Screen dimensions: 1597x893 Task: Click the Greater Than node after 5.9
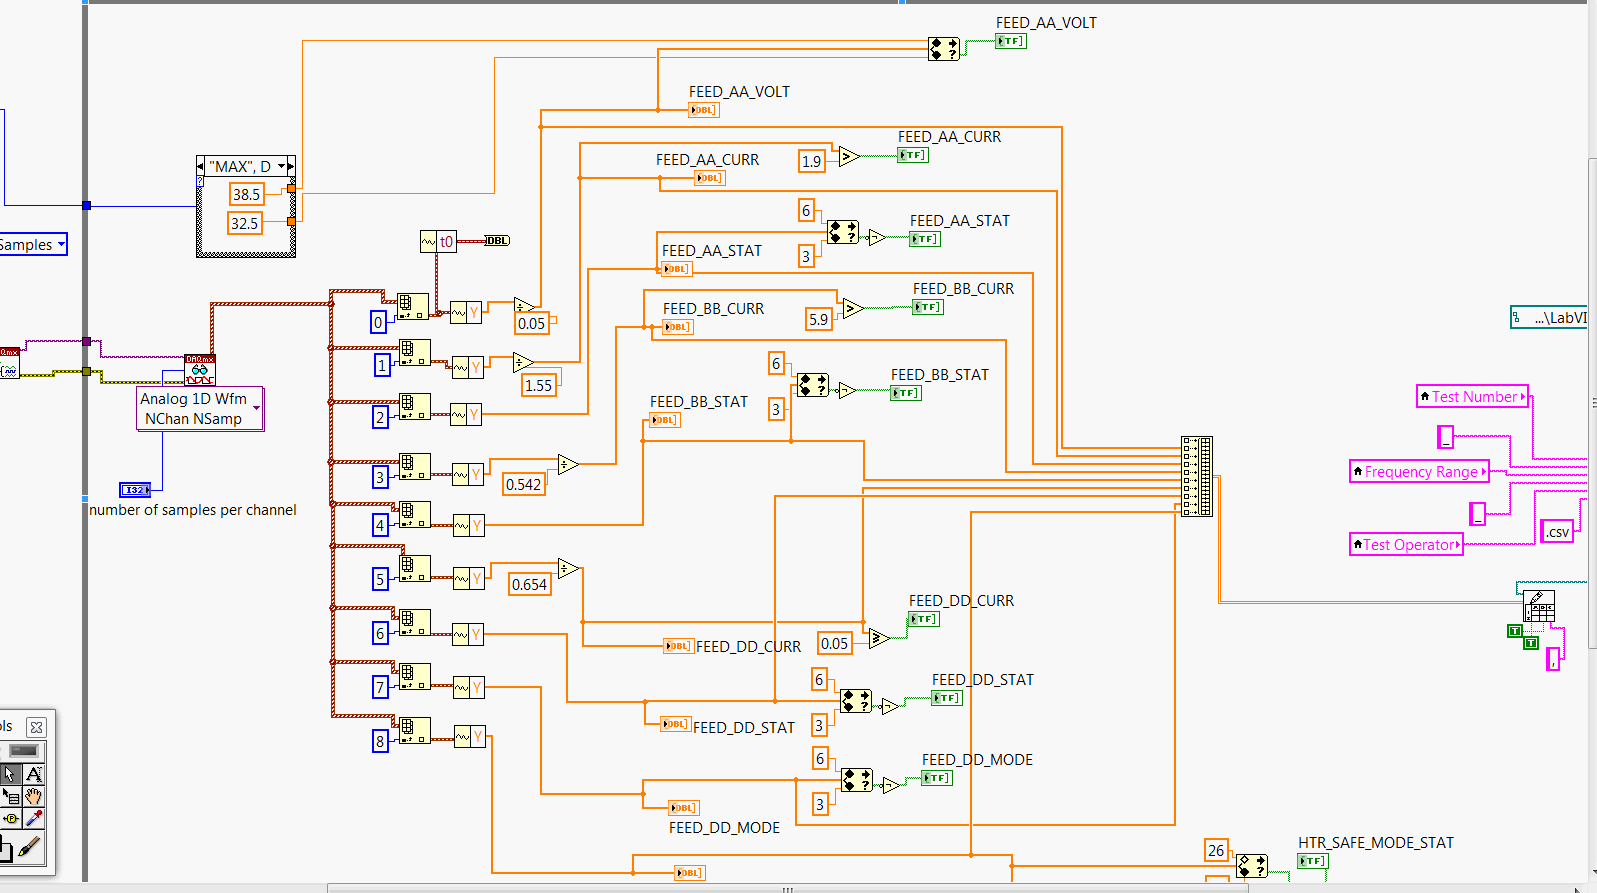(x=853, y=308)
